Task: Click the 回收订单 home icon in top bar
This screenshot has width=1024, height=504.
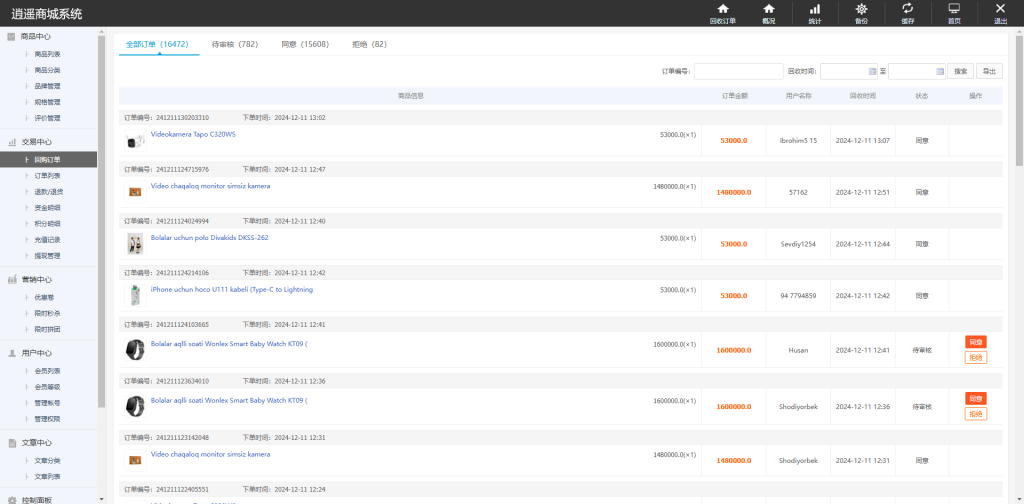Action: 722,9
